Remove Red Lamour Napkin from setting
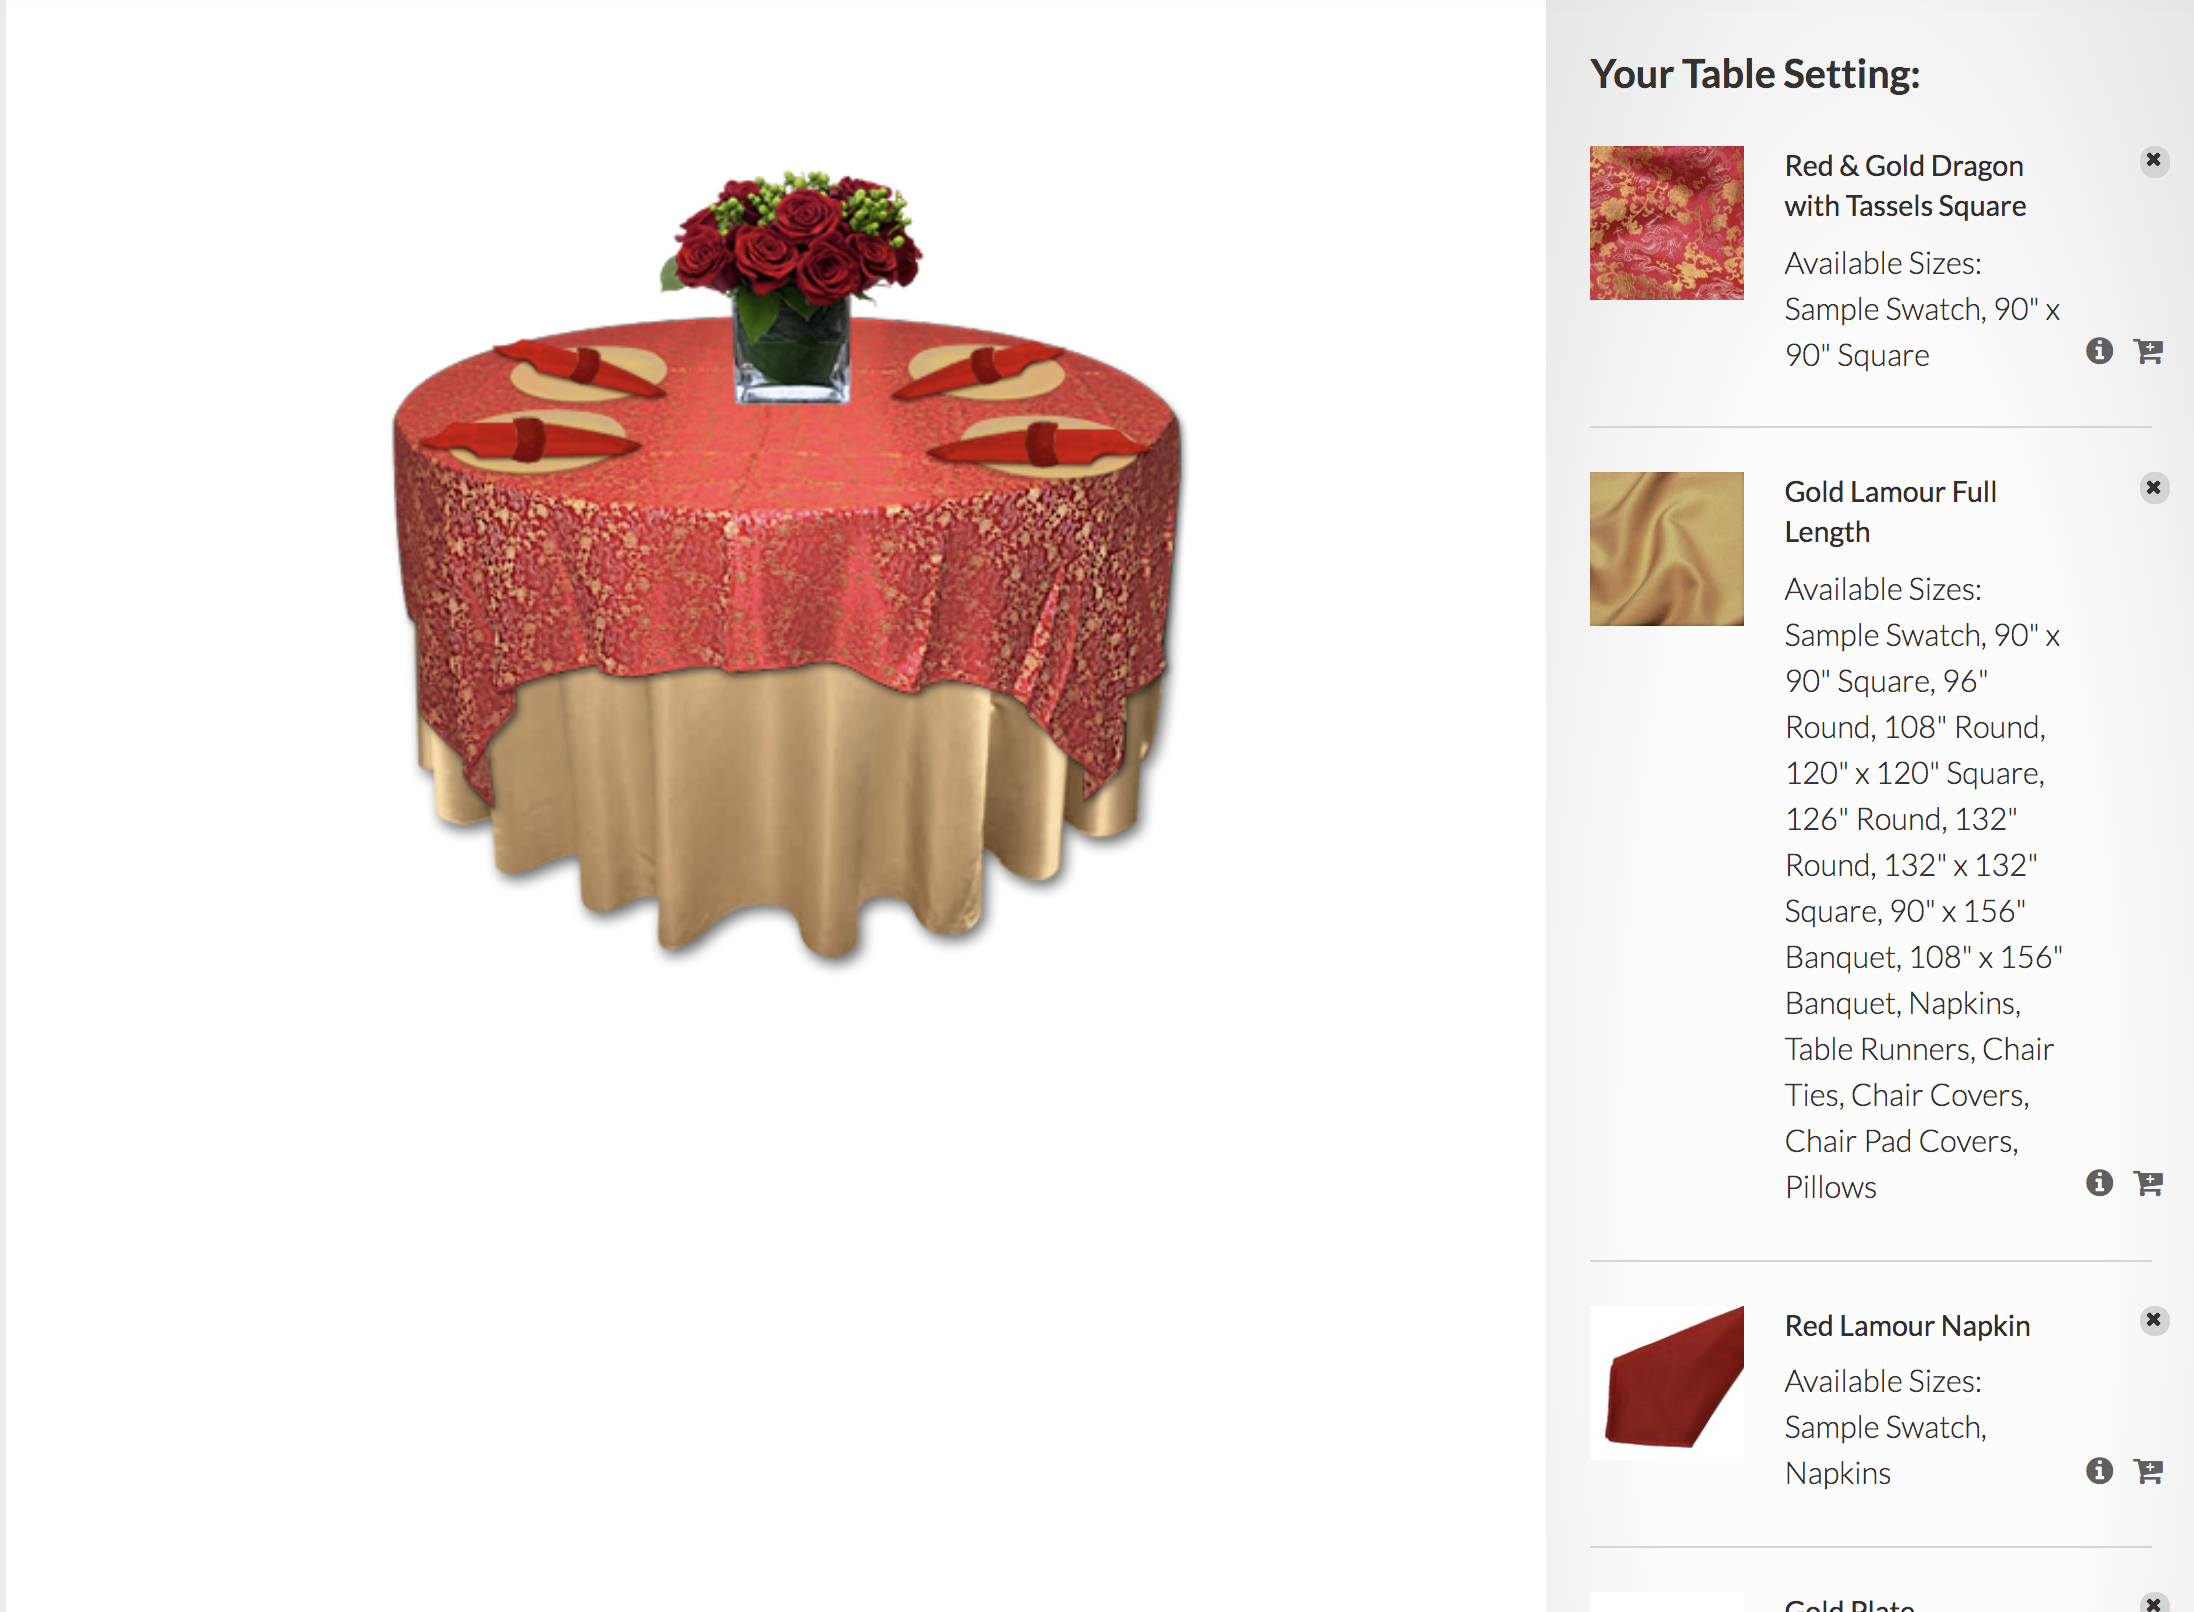The height and width of the screenshot is (1612, 2194). point(2154,1320)
